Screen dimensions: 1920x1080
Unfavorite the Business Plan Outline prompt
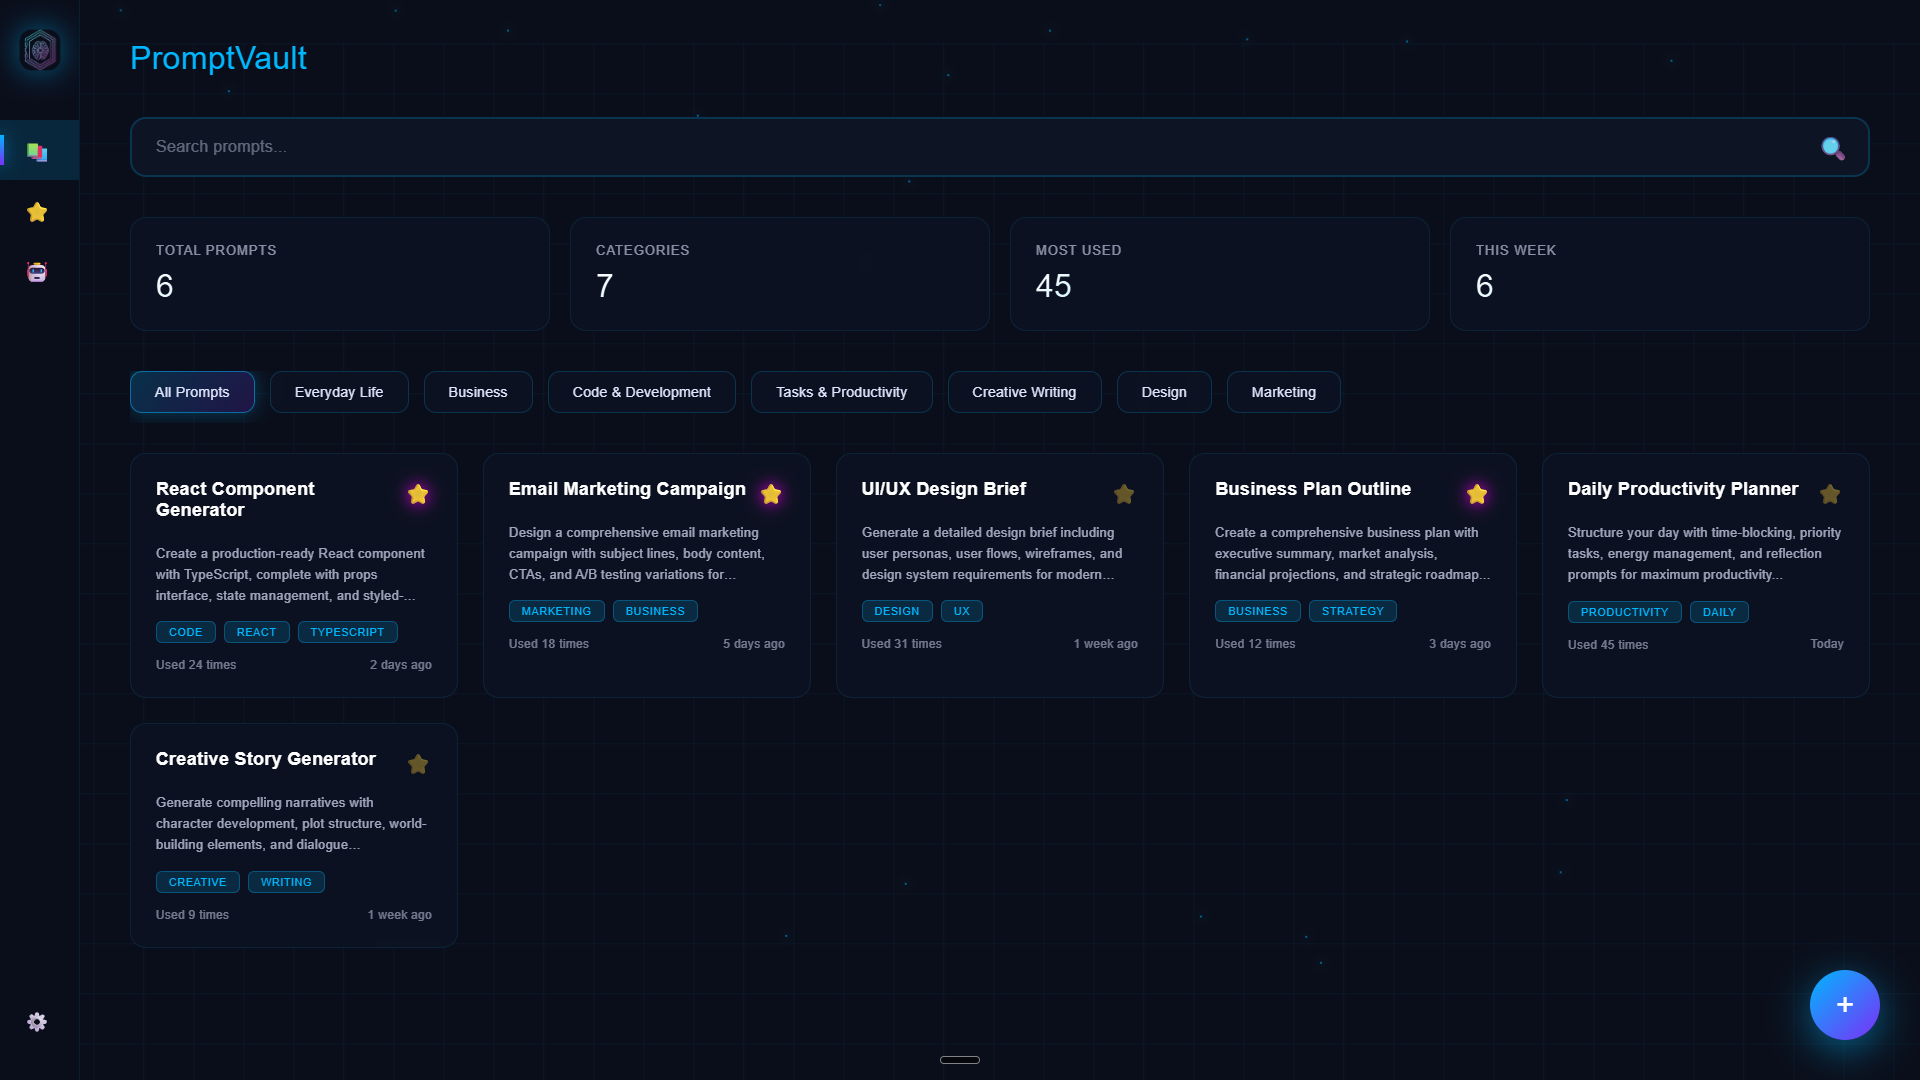[1477, 494]
